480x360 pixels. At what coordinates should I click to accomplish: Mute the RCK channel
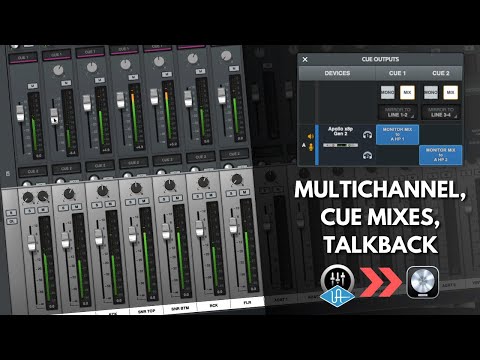(211, 195)
